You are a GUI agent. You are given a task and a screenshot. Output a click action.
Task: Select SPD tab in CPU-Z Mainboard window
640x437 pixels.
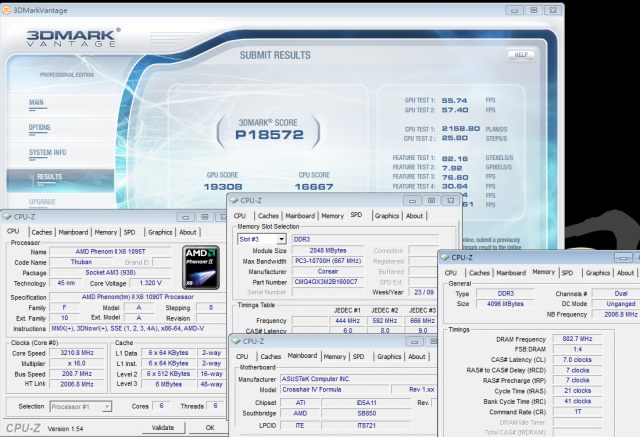pyautogui.click(x=358, y=357)
